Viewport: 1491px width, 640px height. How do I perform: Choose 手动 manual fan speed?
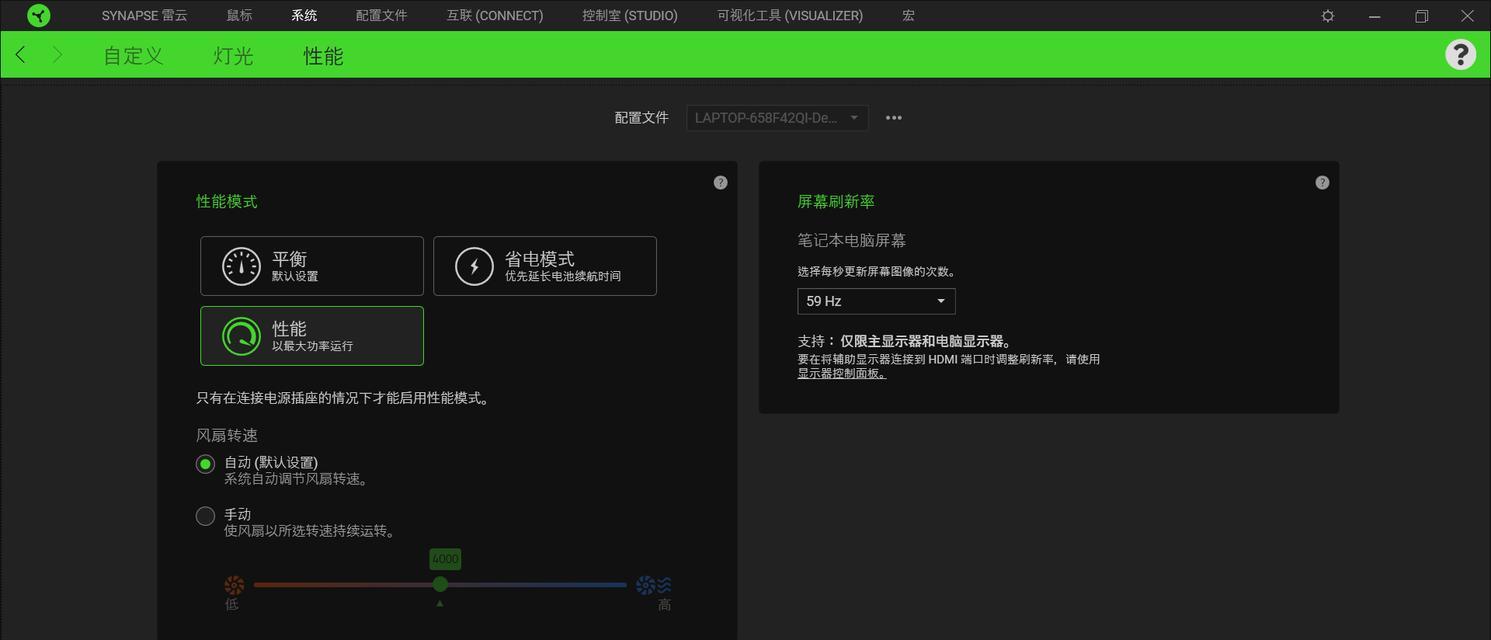pos(205,516)
